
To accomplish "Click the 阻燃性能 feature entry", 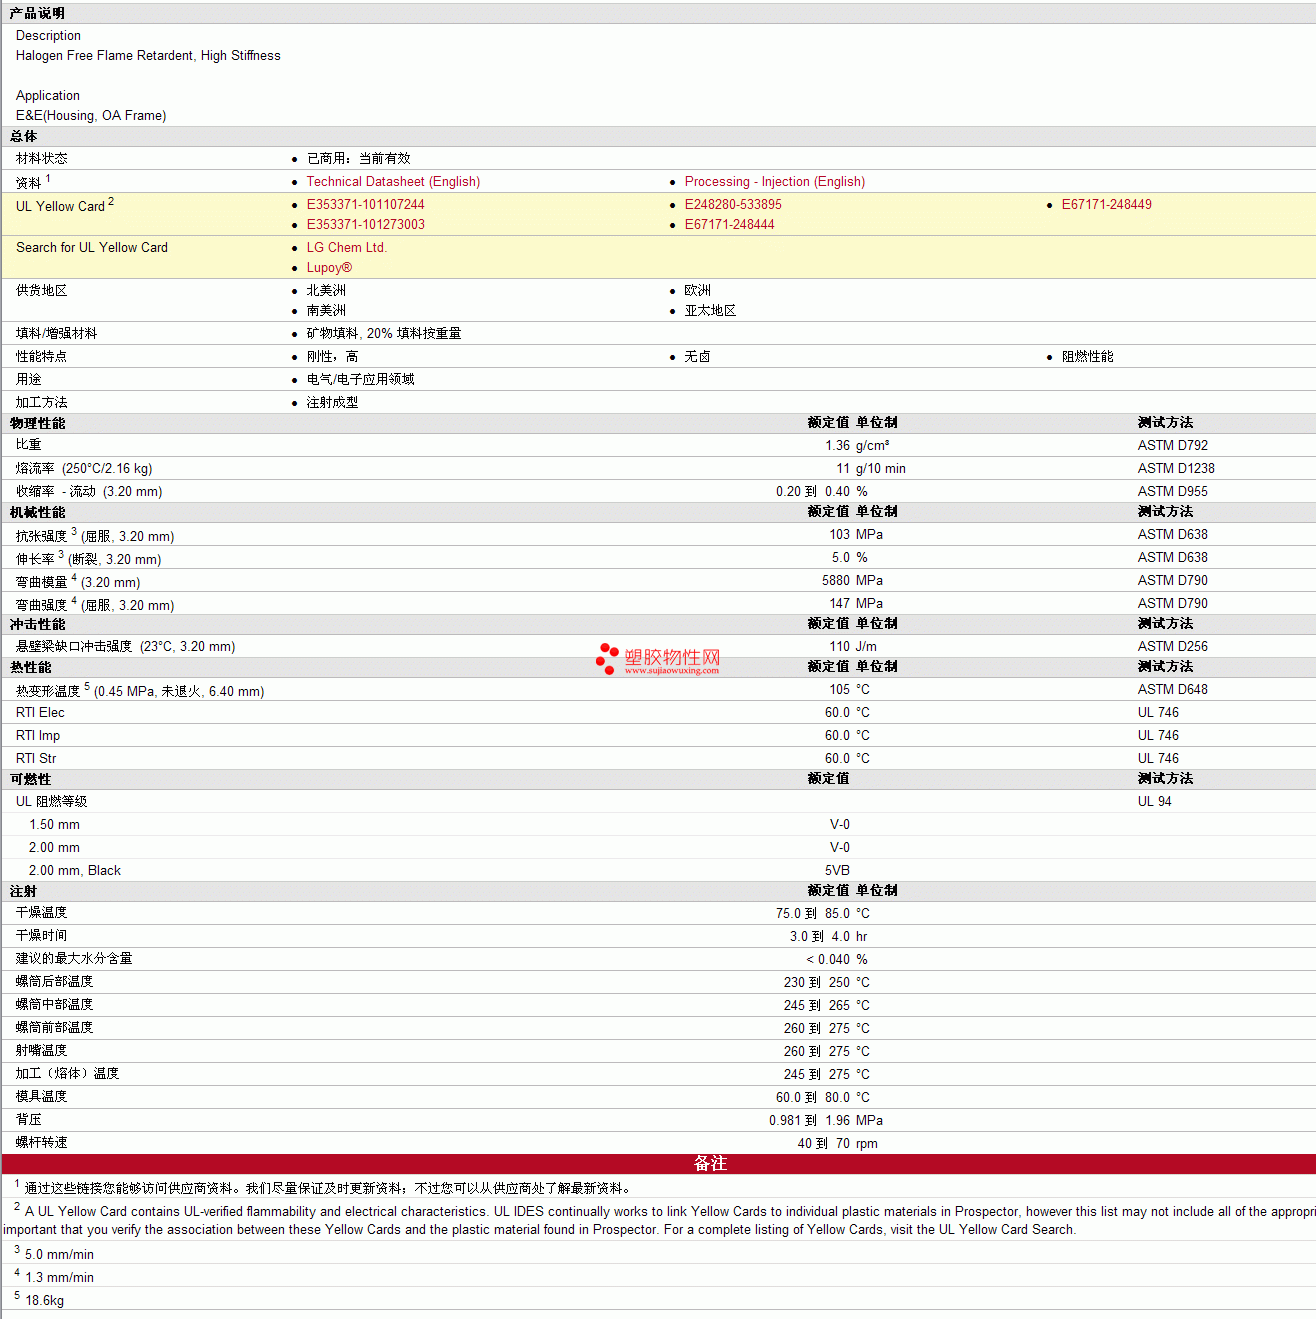I will (x=1087, y=357).
